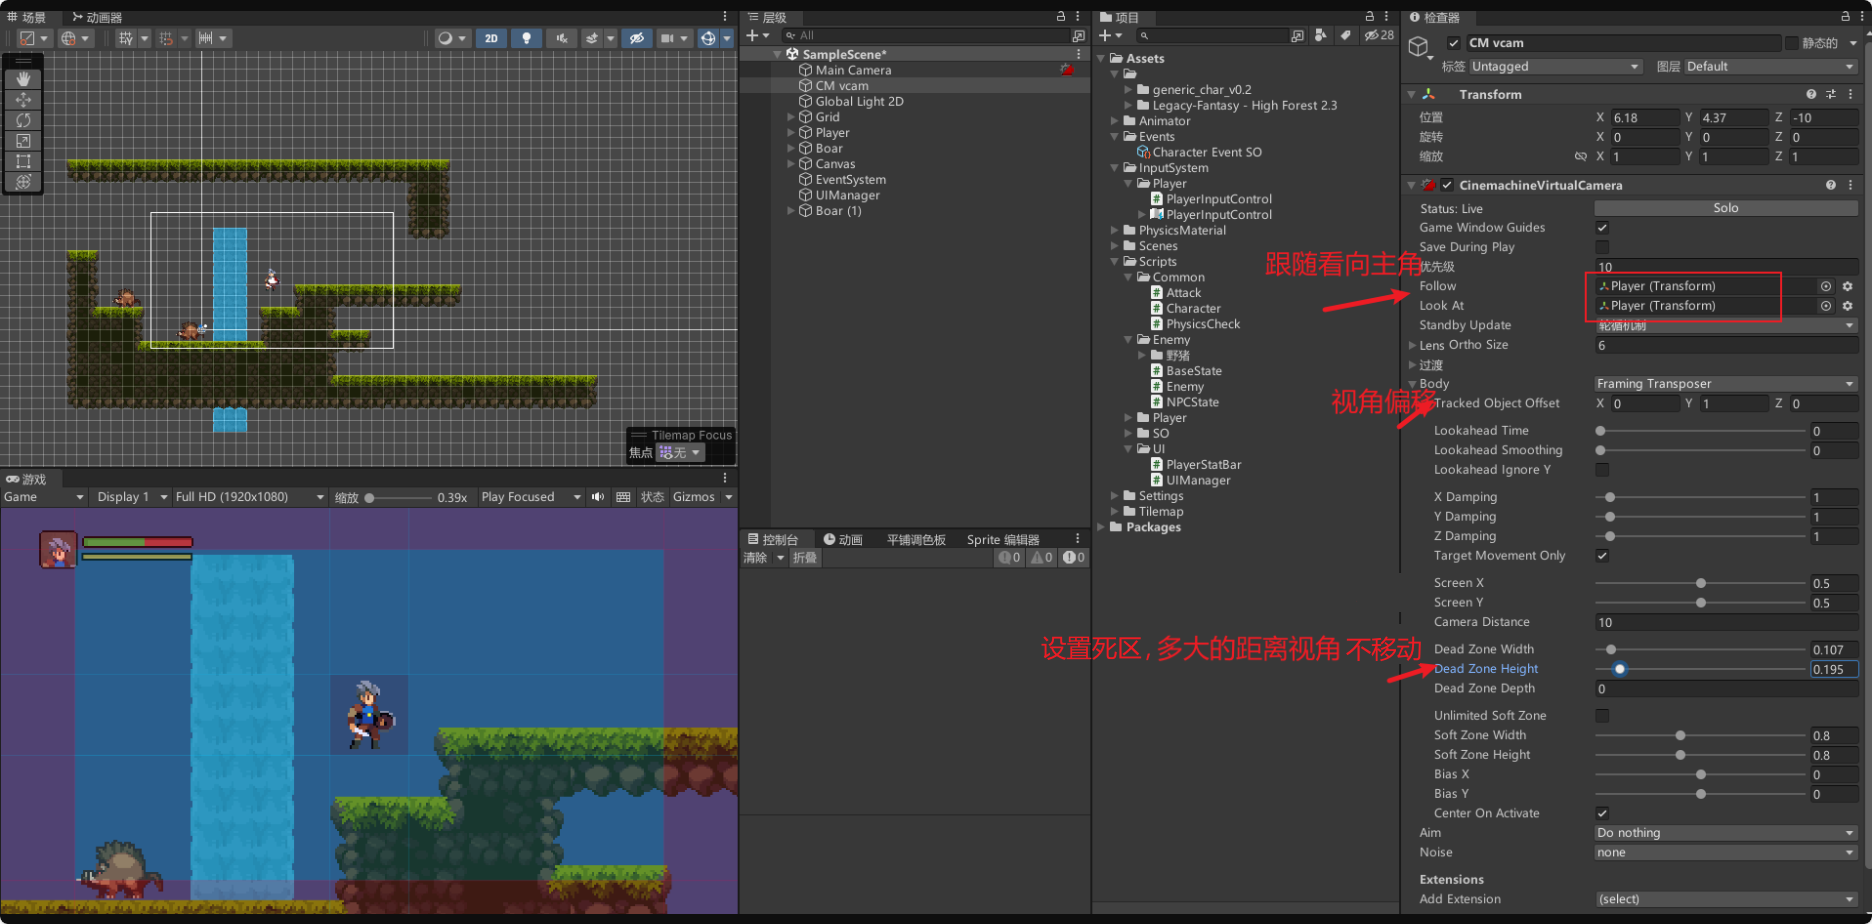
Task: Open the 平铺调色板 (Tile Palette) tab
Action: pos(916,539)
